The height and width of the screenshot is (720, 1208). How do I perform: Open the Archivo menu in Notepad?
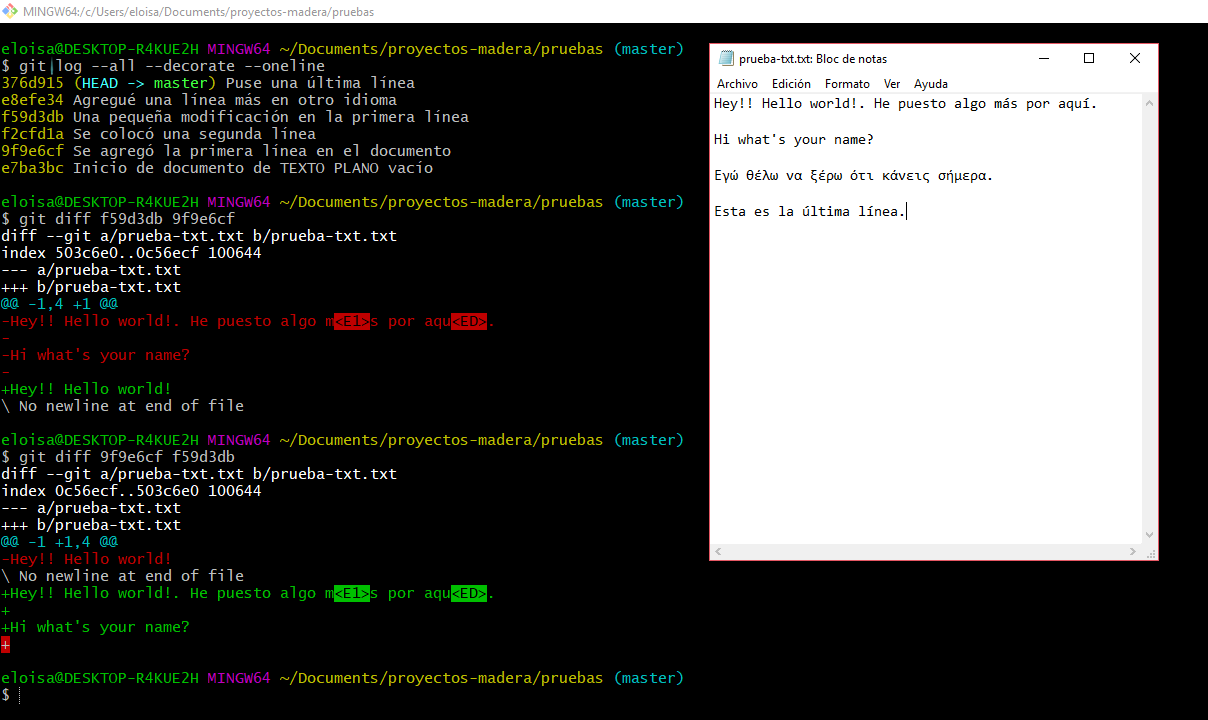[737, 84]
